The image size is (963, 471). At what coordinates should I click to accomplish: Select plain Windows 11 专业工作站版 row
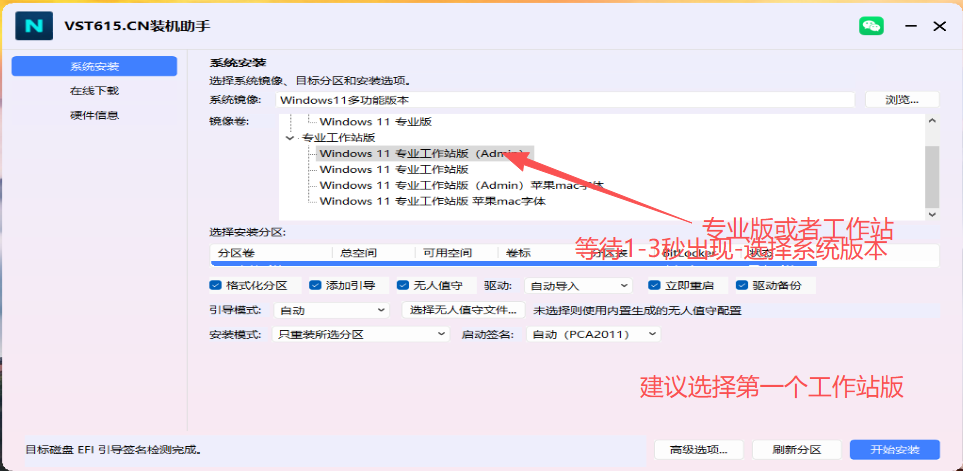click(x=394, y=169)
